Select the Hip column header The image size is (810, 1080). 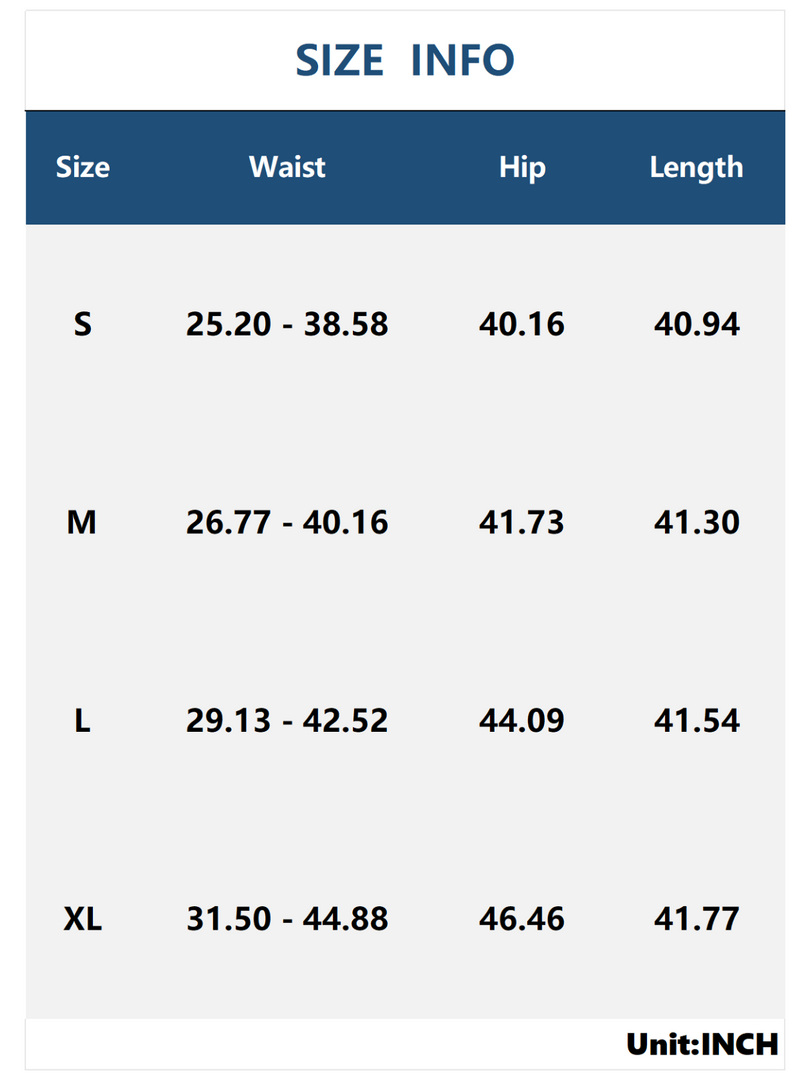click(522, 168)
